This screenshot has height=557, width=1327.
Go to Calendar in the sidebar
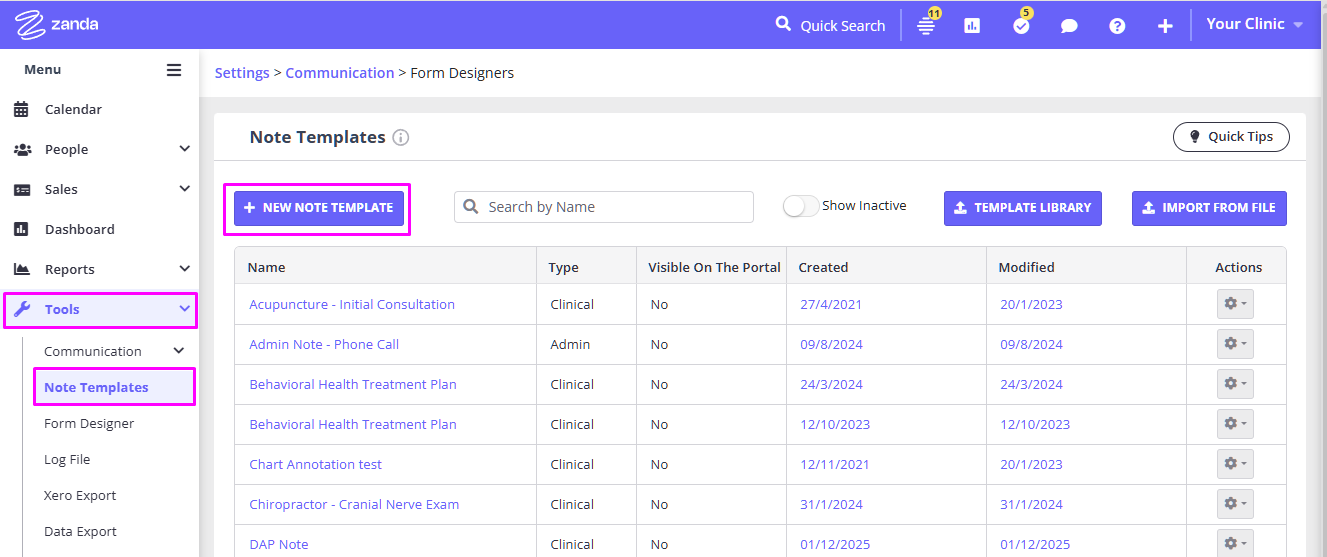coord(73,109)
